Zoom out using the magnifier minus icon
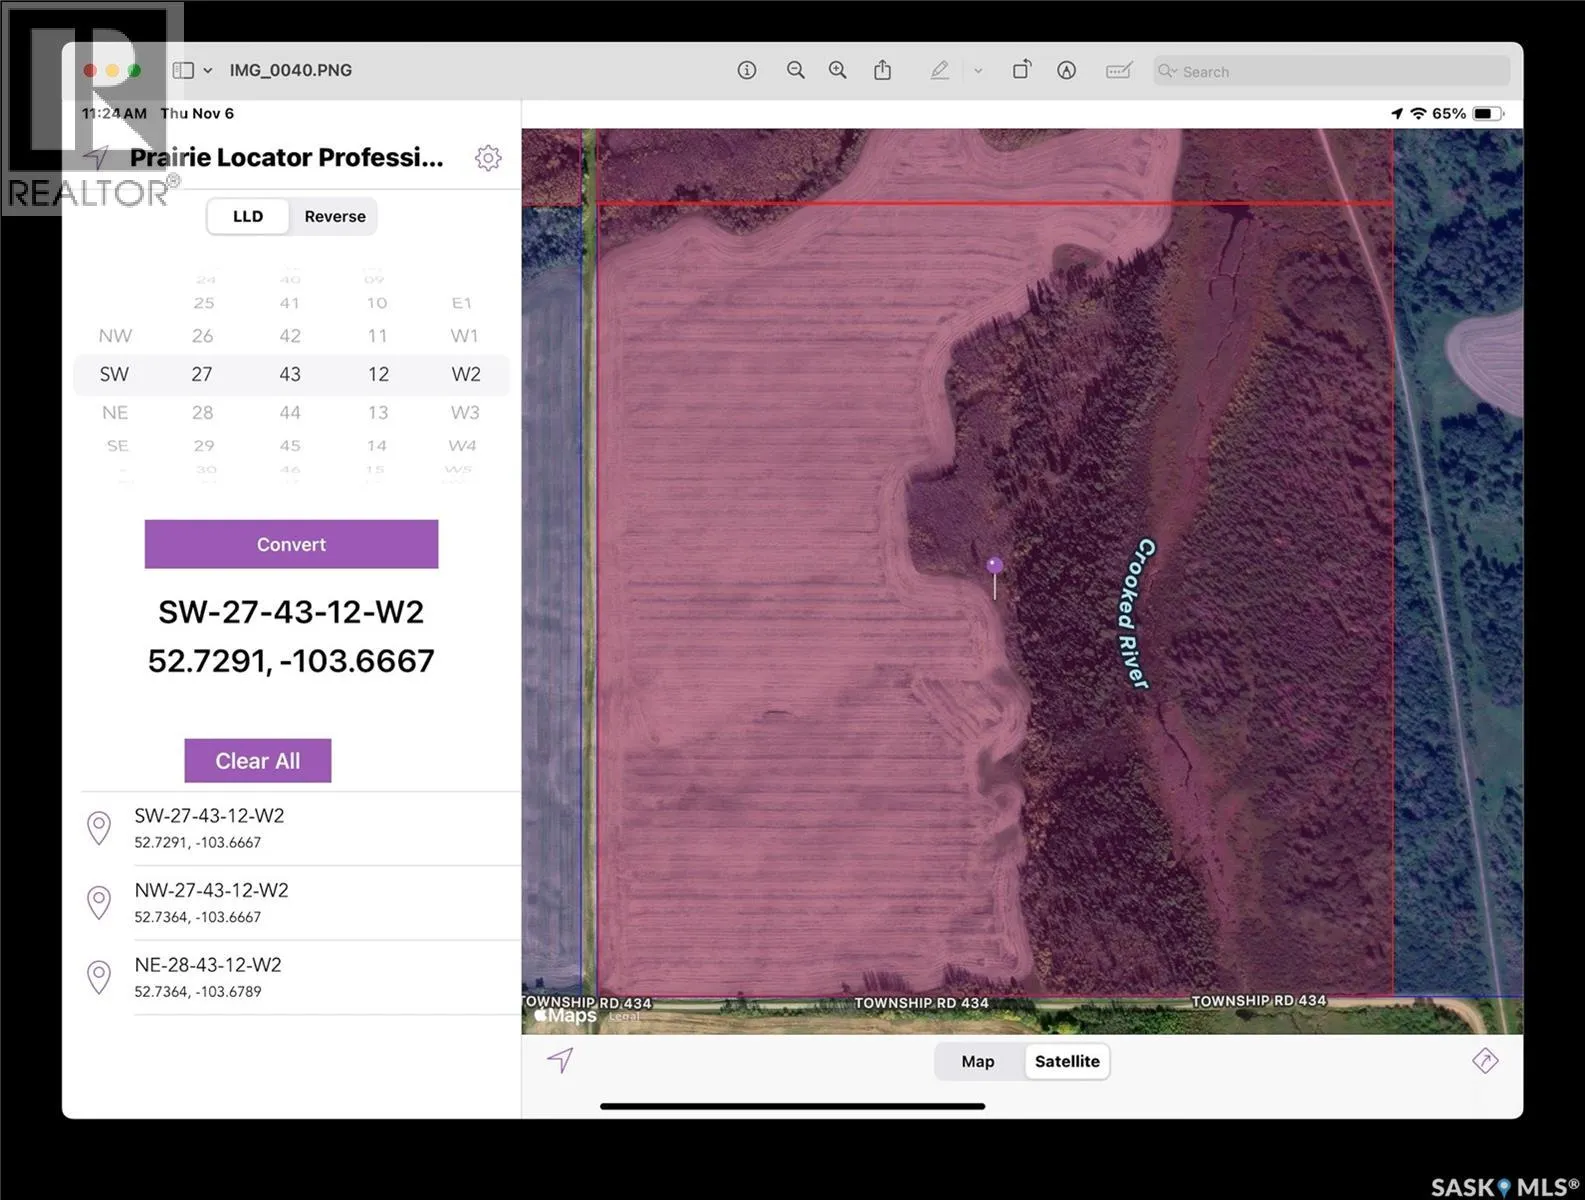This screenshot has height=1200, width=1585. click(795, 70)
